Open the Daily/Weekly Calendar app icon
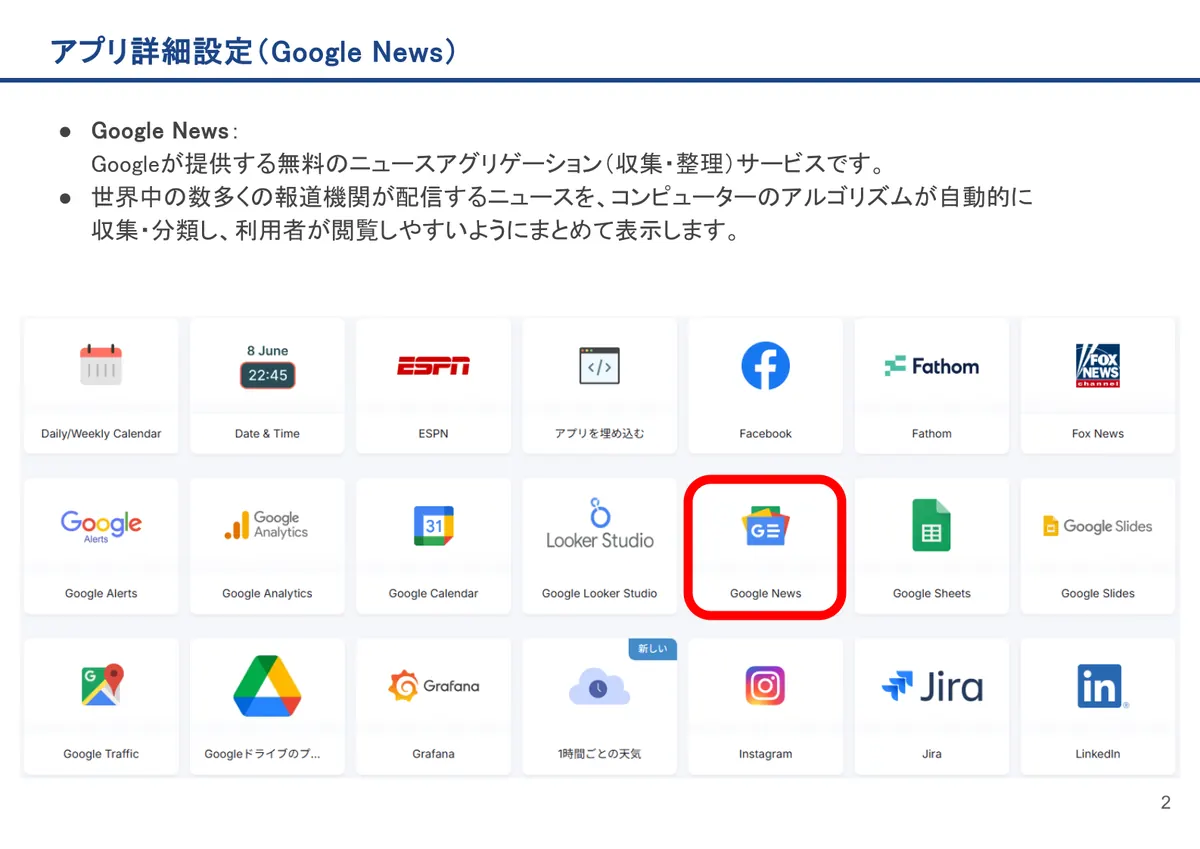1200x849 pixels. pos(101,365)
